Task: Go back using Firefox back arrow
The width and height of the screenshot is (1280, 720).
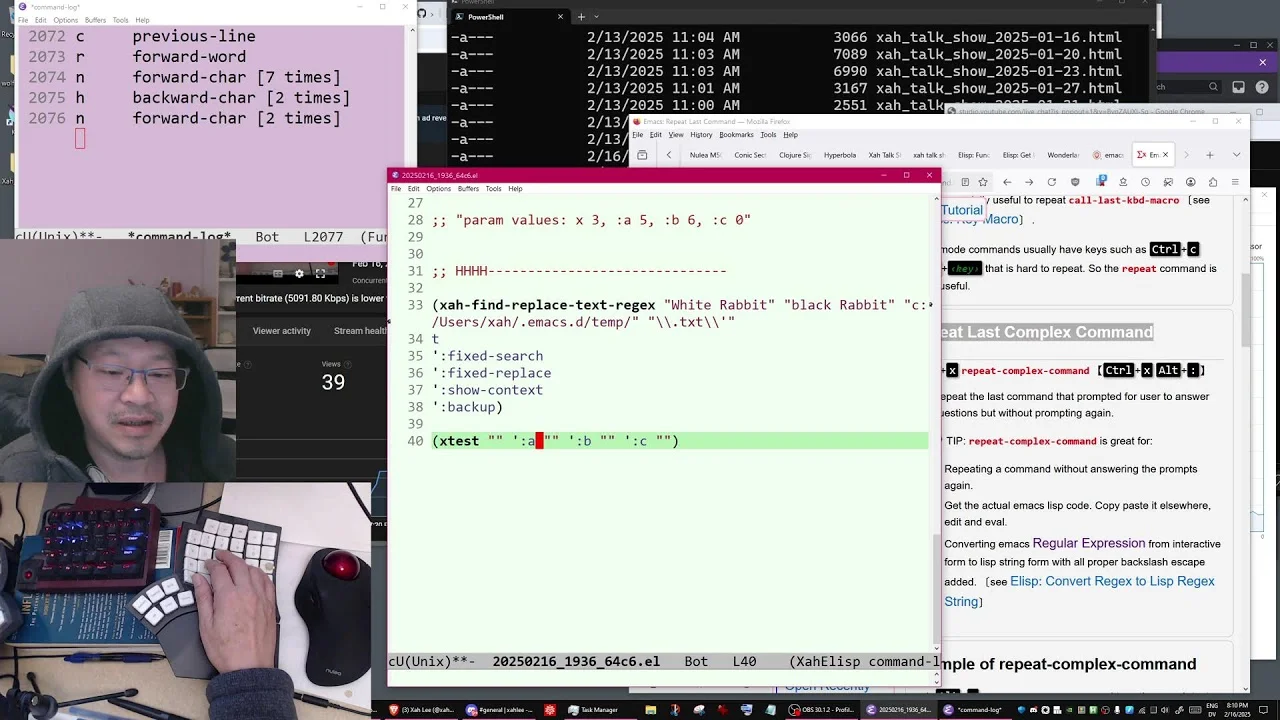Action: coord(1007,182)
